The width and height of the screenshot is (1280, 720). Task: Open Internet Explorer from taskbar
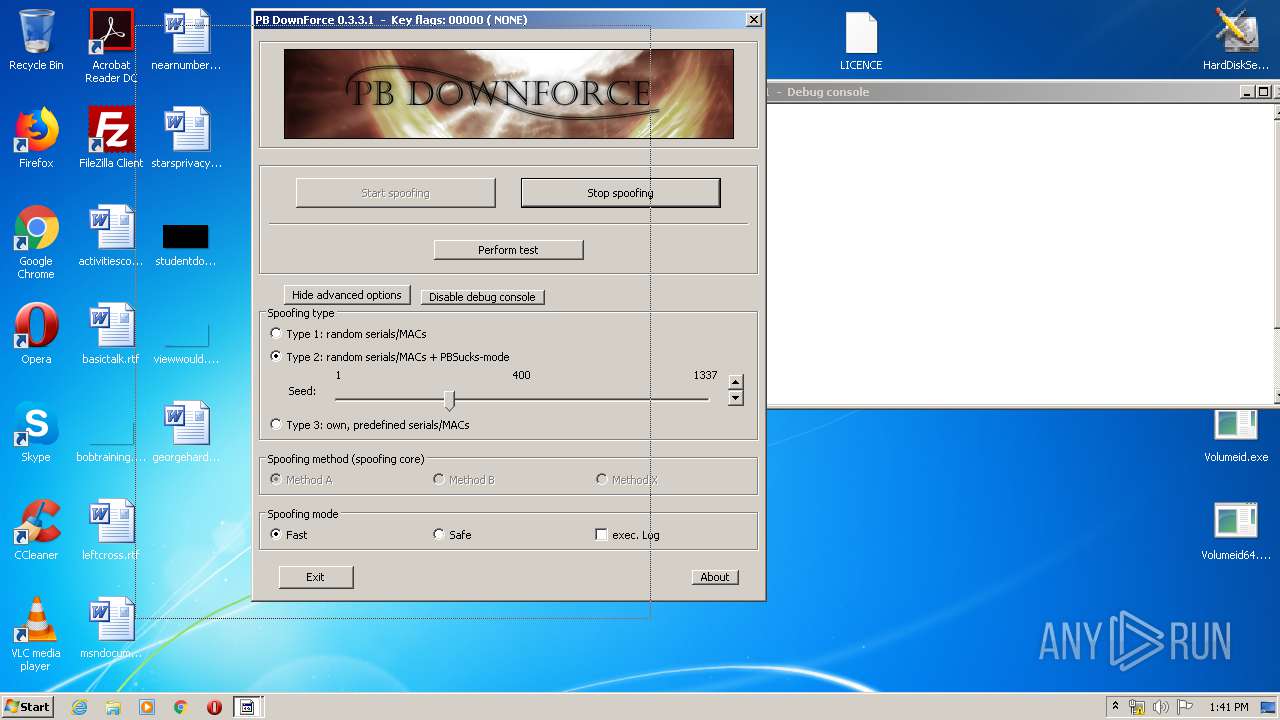pos(79,707)
